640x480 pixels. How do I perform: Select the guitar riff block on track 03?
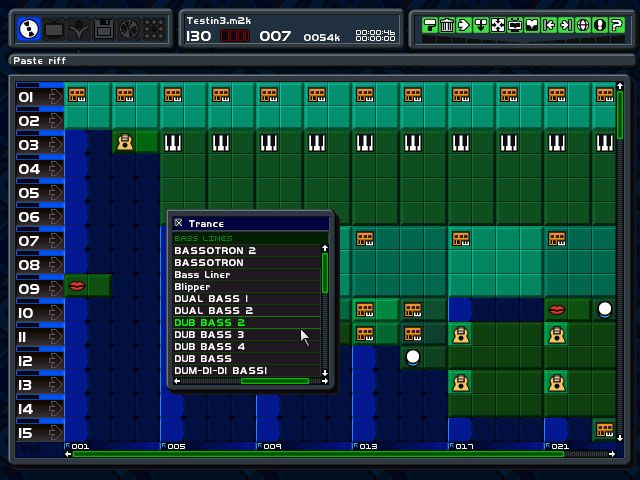click(125, 142)
